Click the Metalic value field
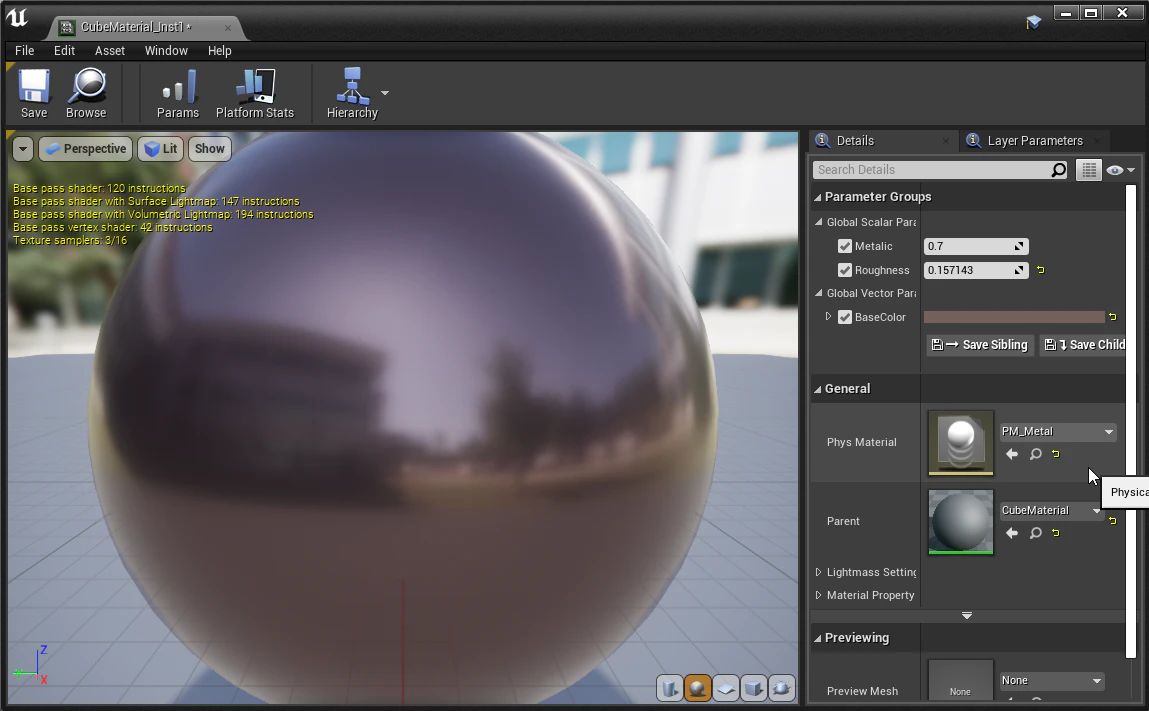Screen dimensions: 1149x711 [x=976, y=246]
